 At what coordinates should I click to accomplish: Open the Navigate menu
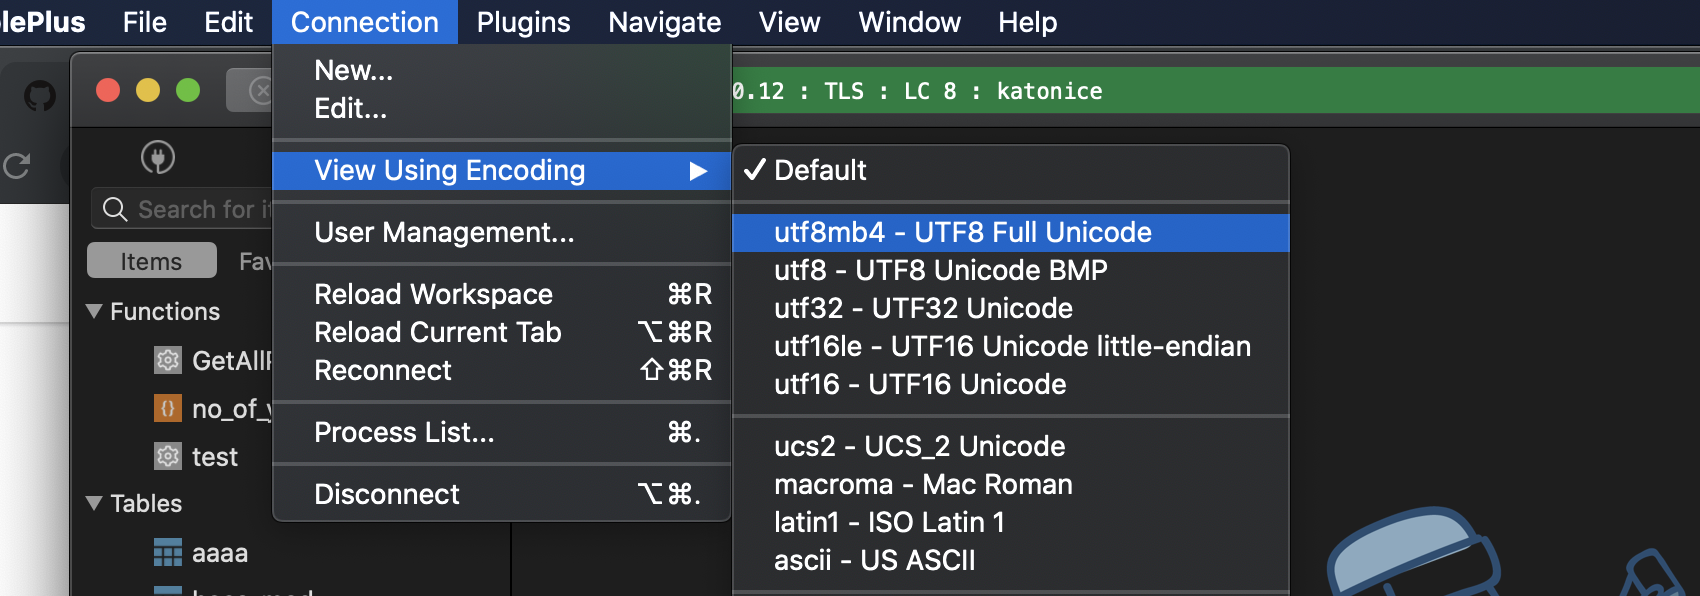click(664, 22)
